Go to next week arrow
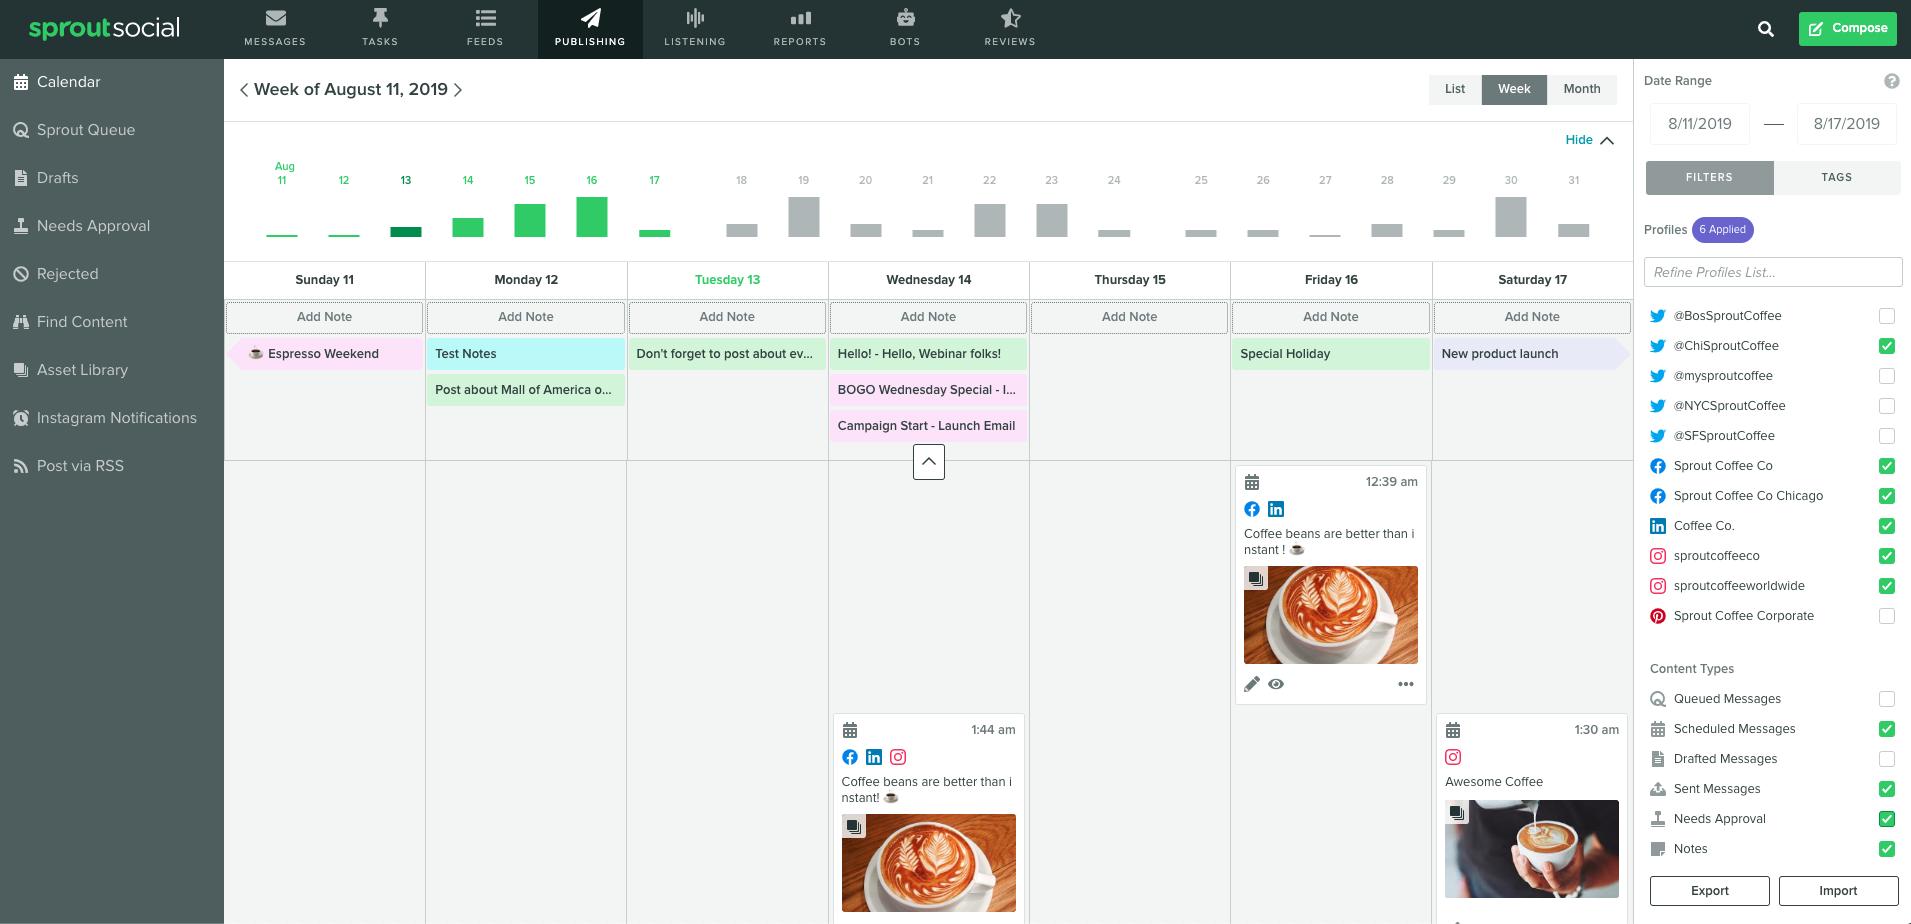This screenshot has width=1911, height=924. tap(458, 90)
